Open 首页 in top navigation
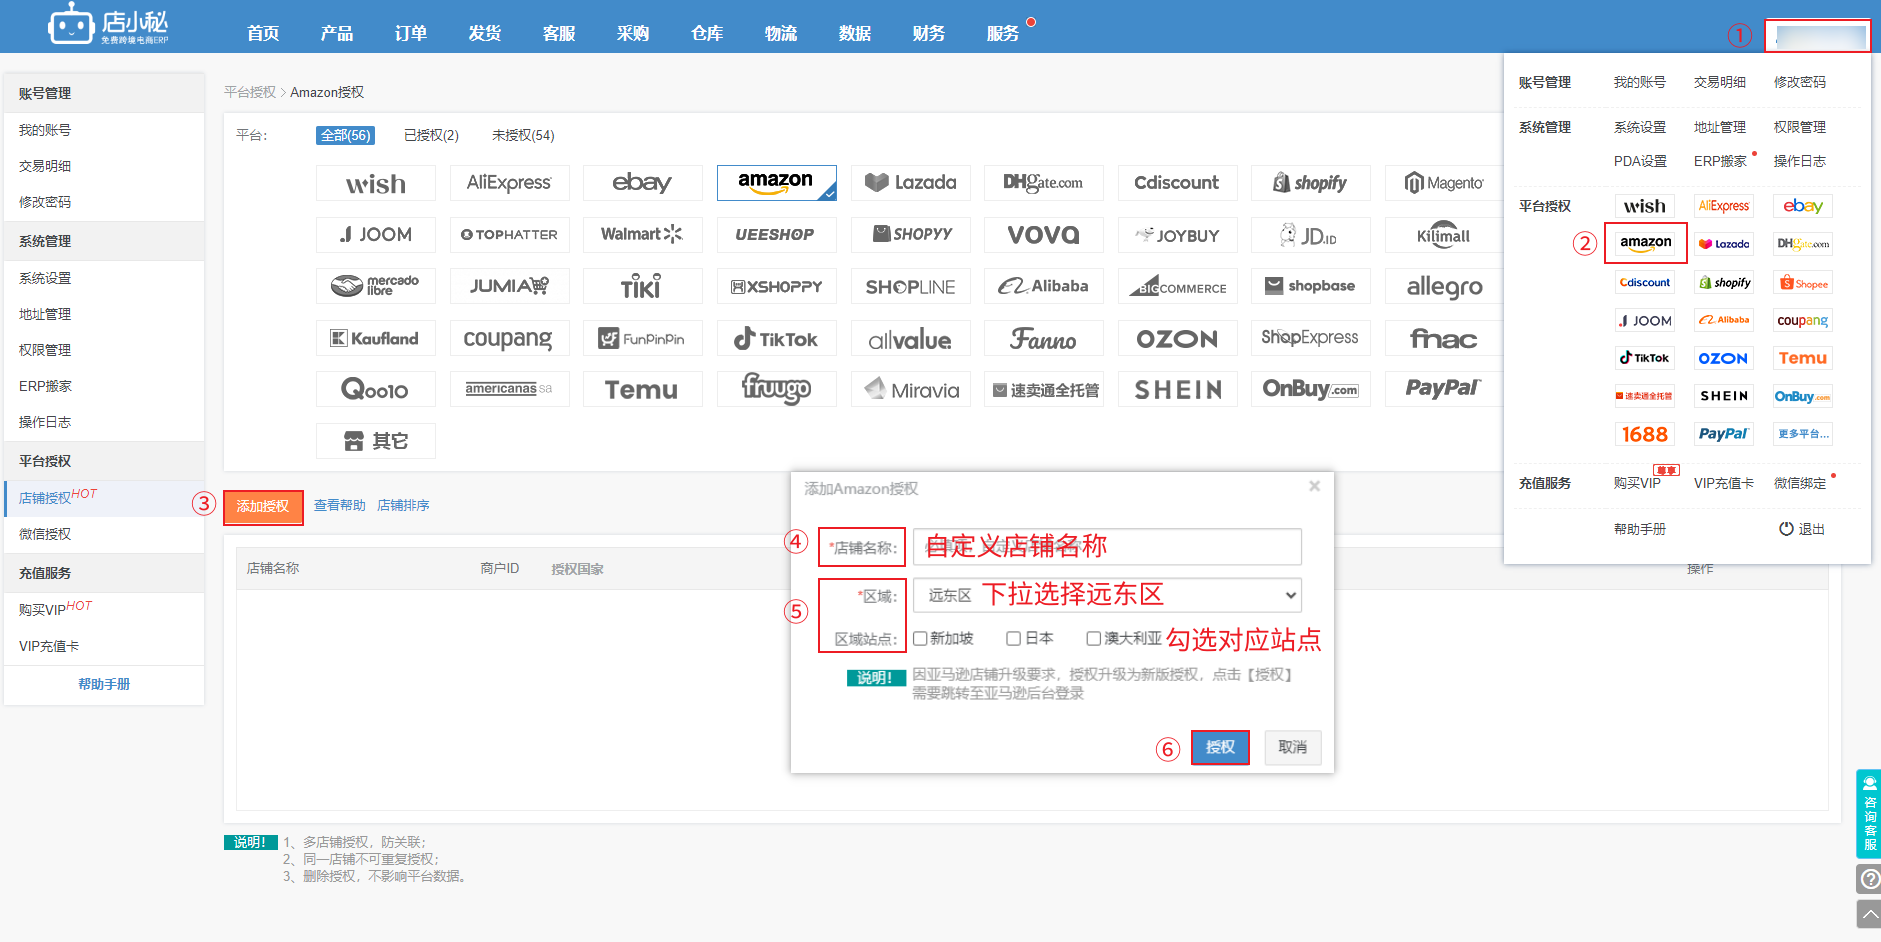 coord(263,33)
